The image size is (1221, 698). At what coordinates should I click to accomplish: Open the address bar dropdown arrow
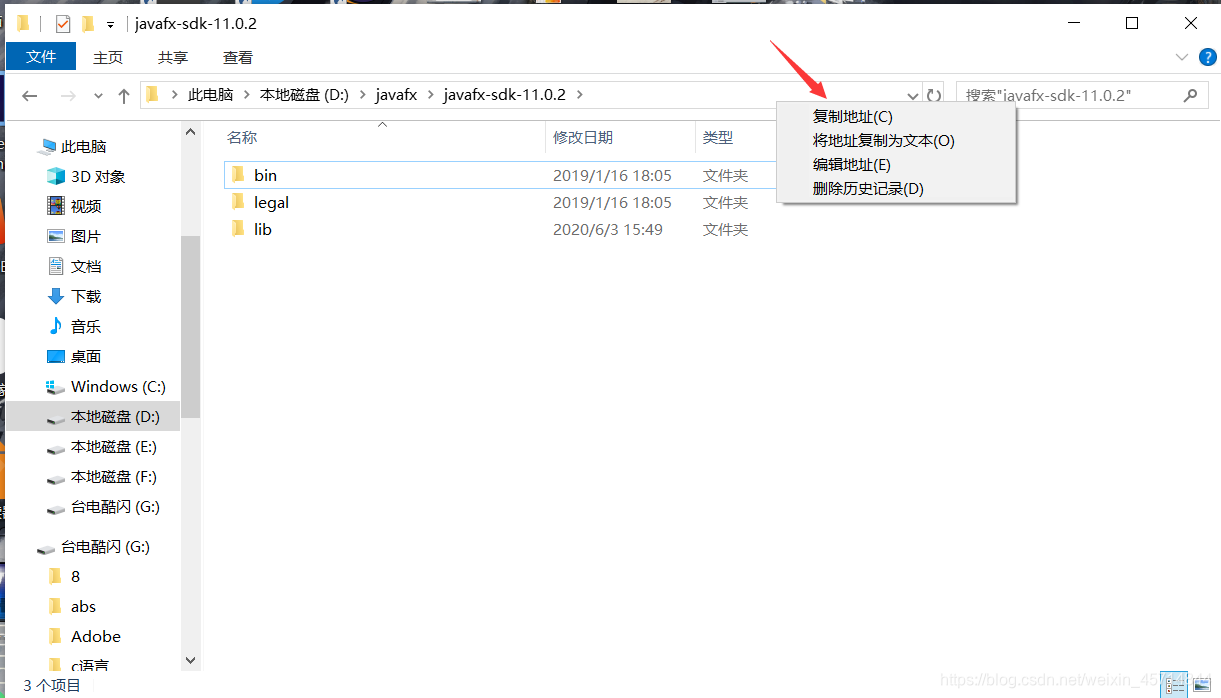[911, 94]
